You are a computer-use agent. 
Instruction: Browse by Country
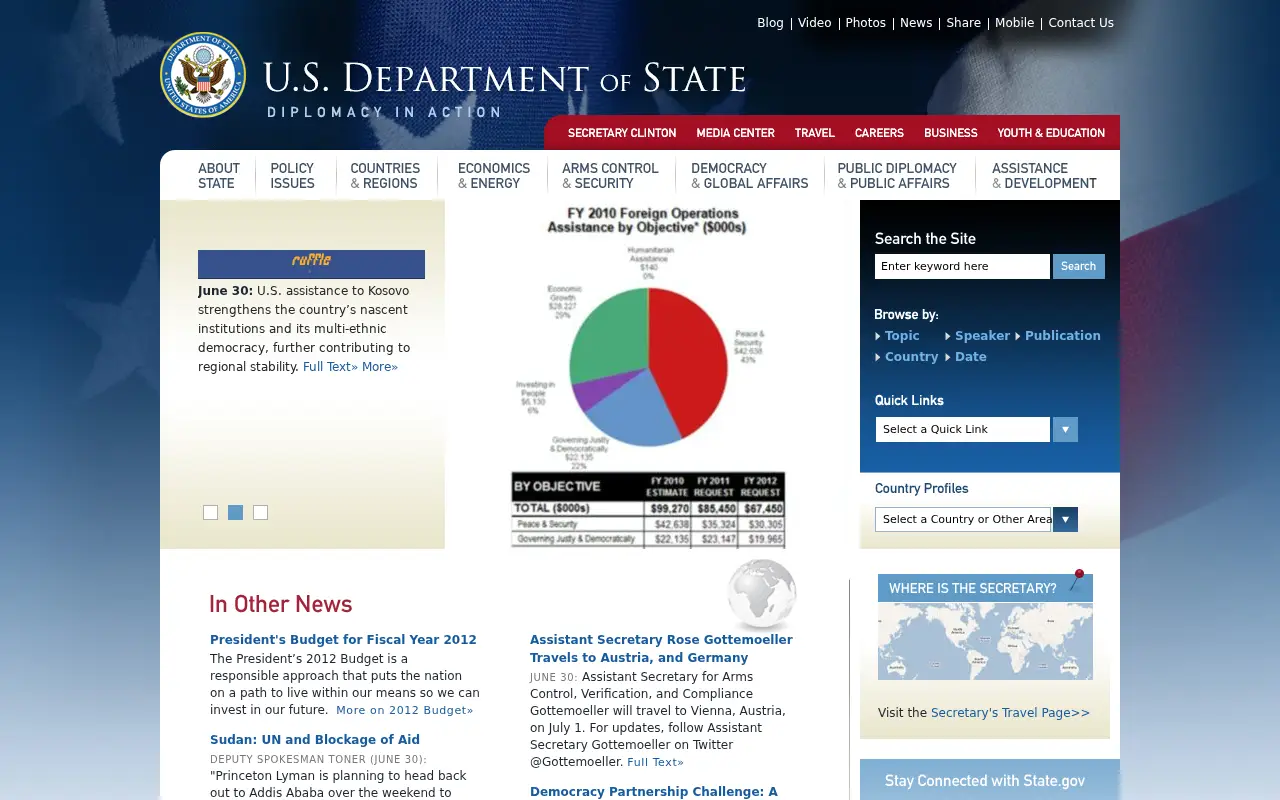[911, 357]
